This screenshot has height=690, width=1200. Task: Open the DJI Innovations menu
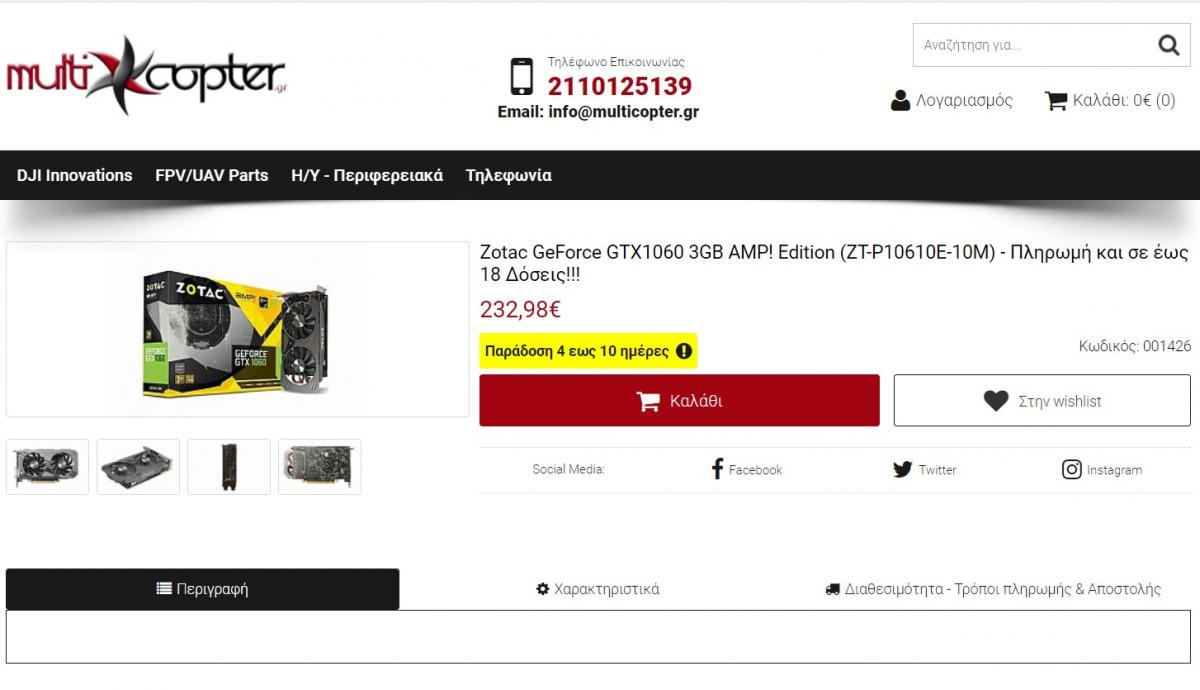pyautogui.click(x=74, y=175)
